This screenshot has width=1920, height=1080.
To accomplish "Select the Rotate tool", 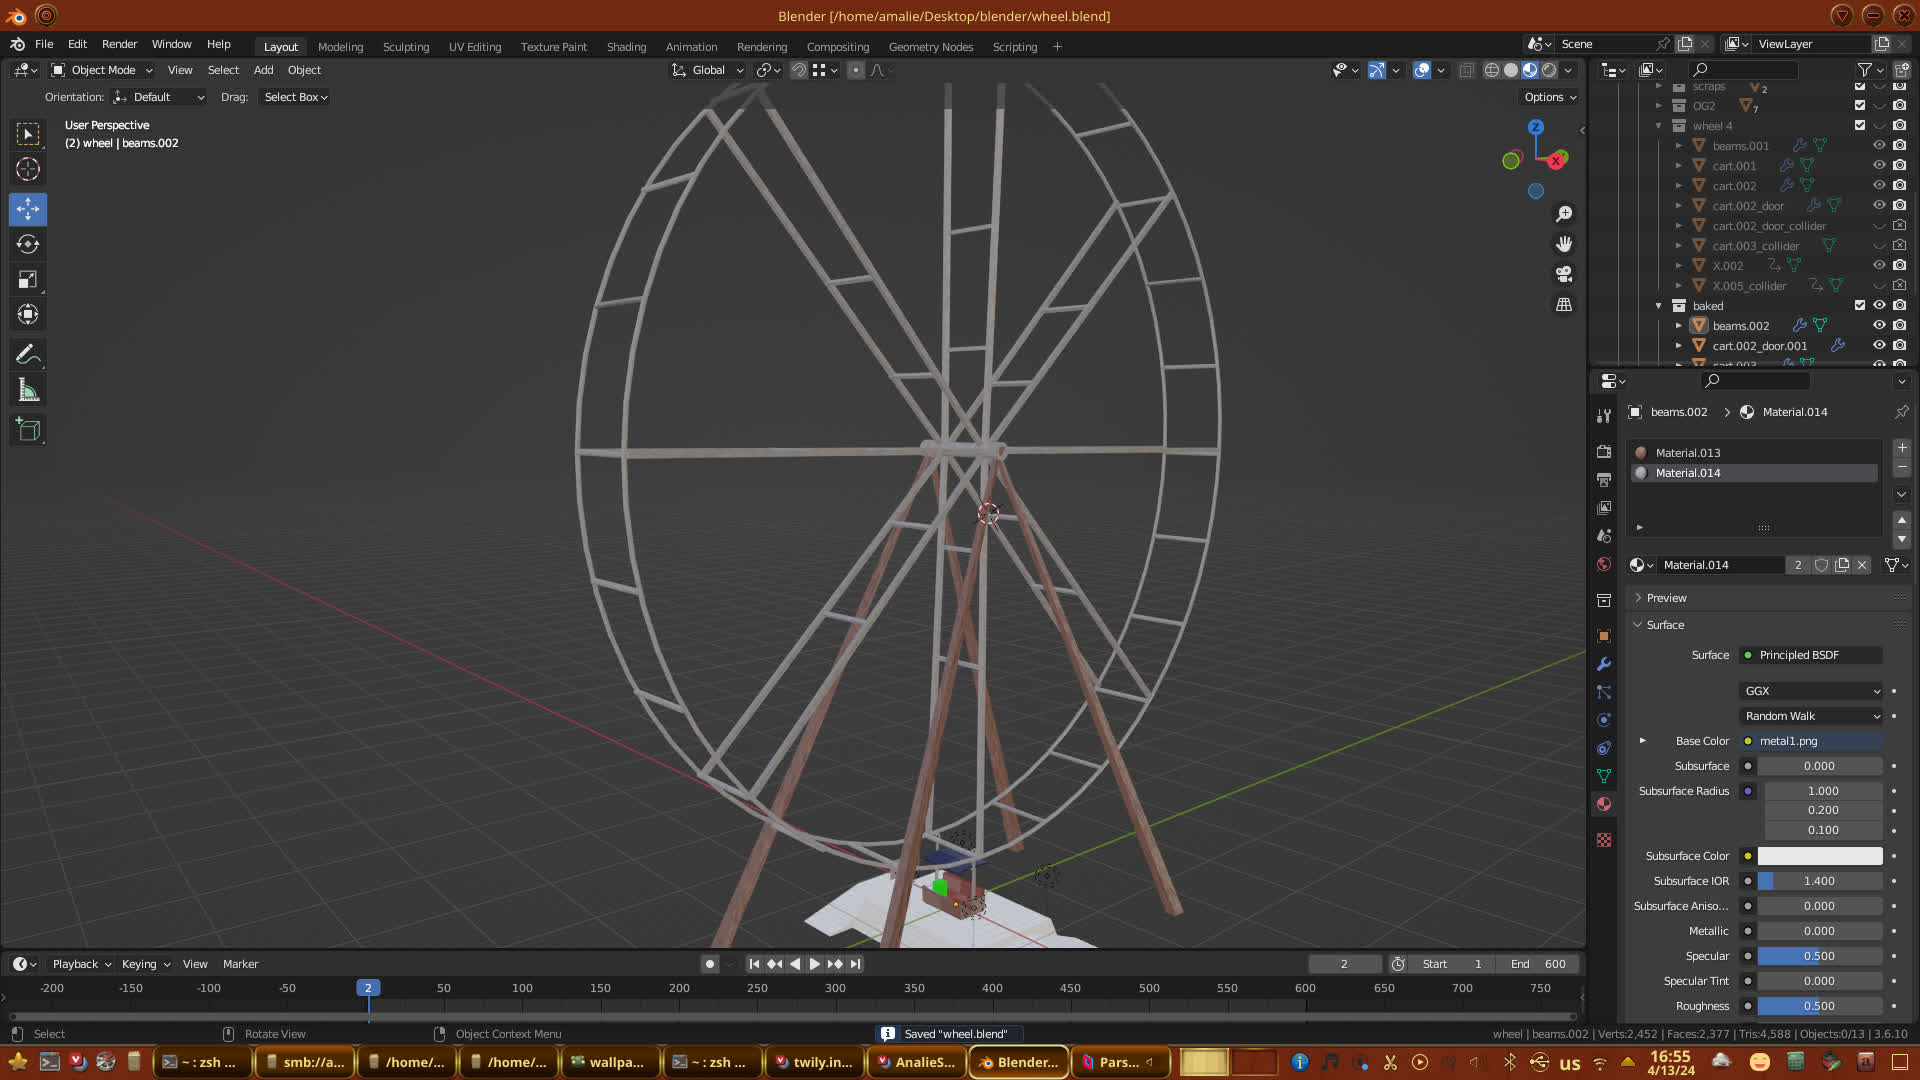I will click(28, 244).
